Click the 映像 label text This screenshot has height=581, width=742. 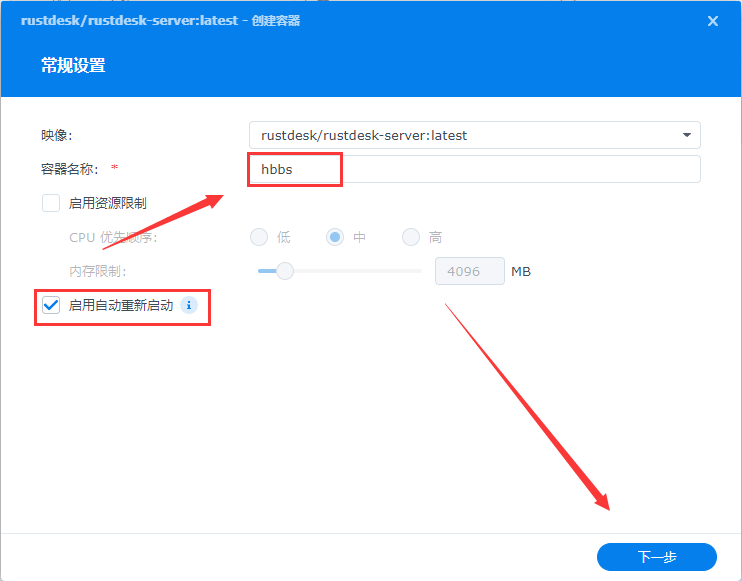click(x=57, y=135)
